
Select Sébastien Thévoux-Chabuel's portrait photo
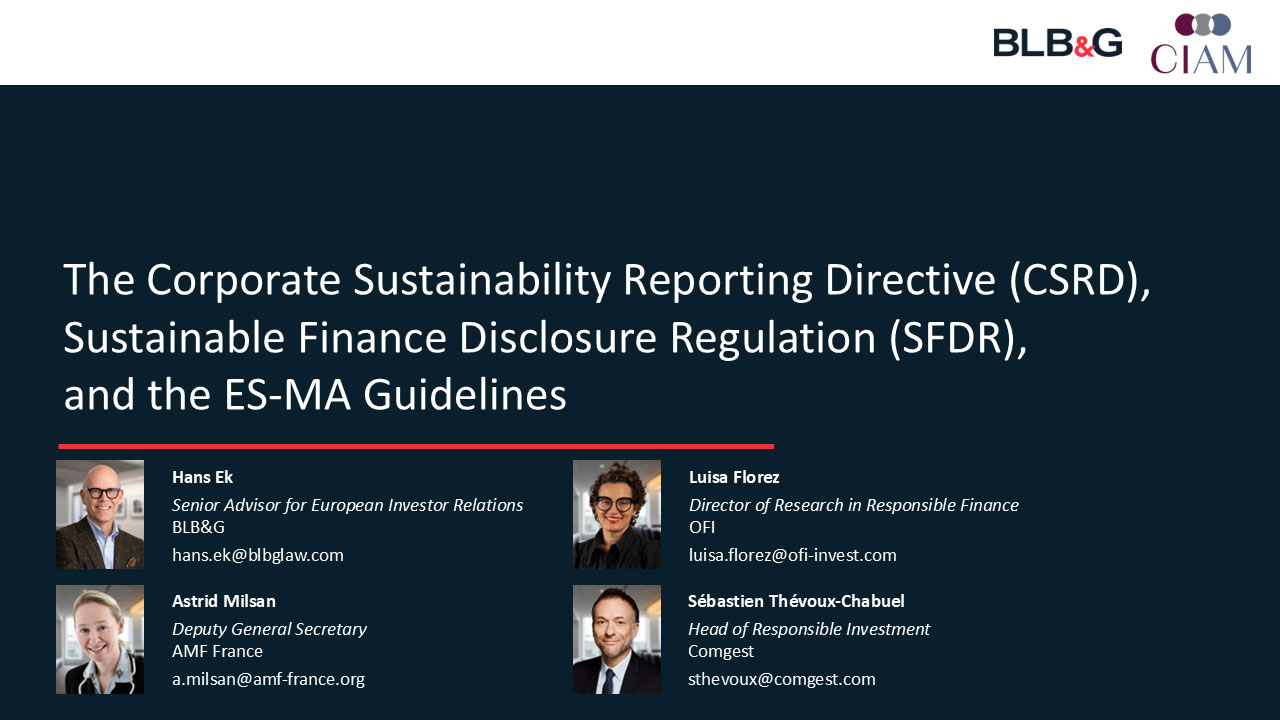617,639
